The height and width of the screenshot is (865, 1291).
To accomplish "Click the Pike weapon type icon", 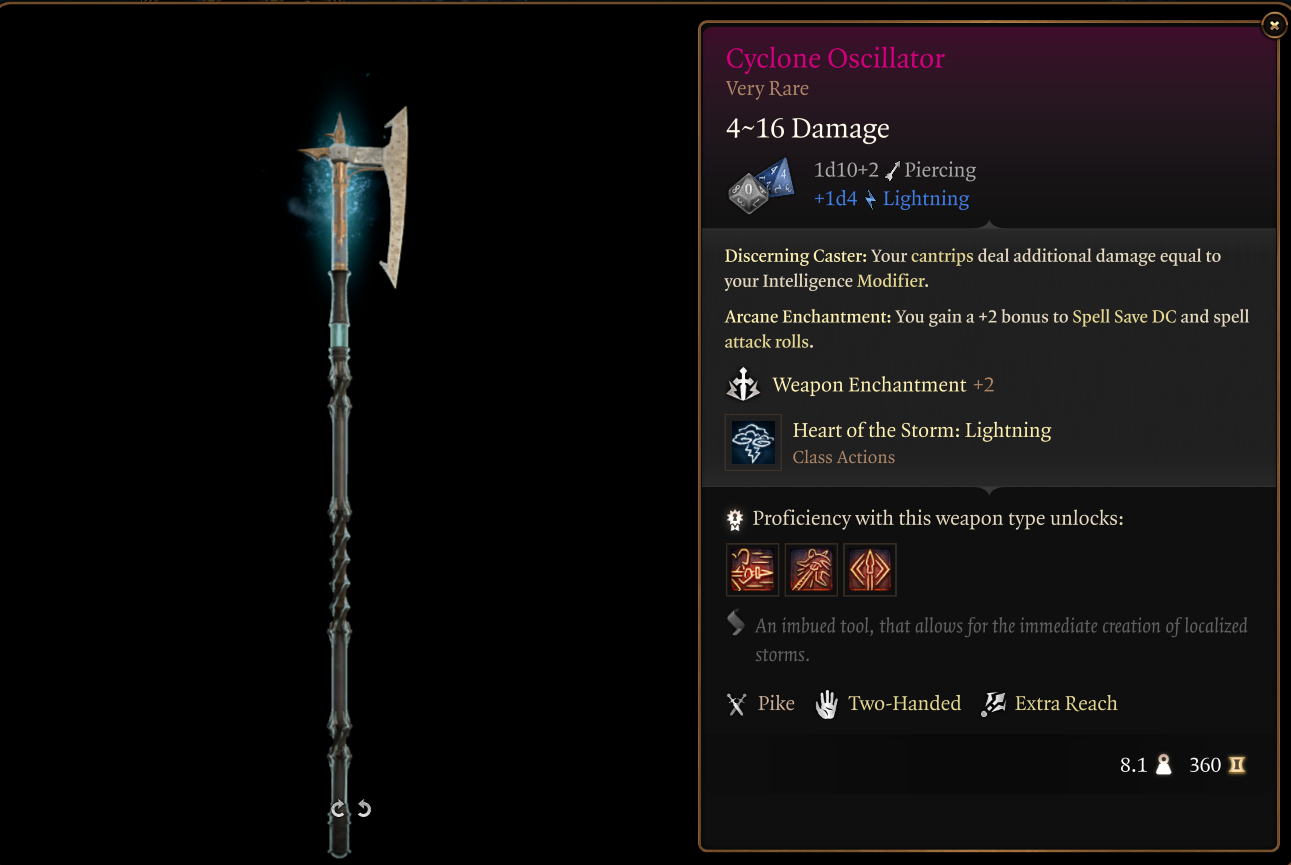I will pos(737,705).
